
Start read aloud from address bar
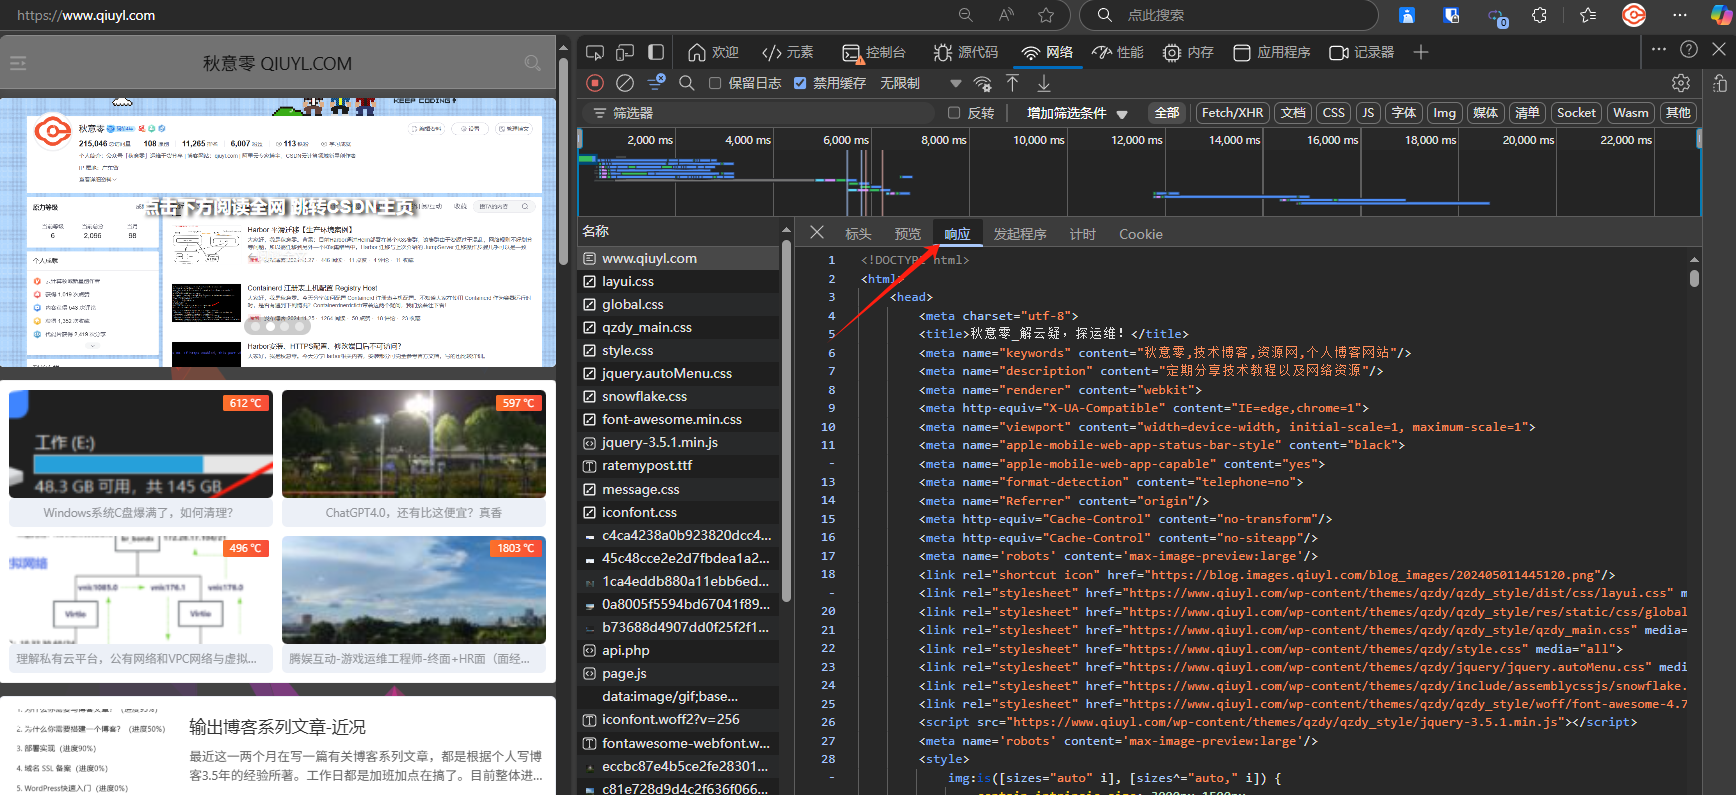(1007, 15)
